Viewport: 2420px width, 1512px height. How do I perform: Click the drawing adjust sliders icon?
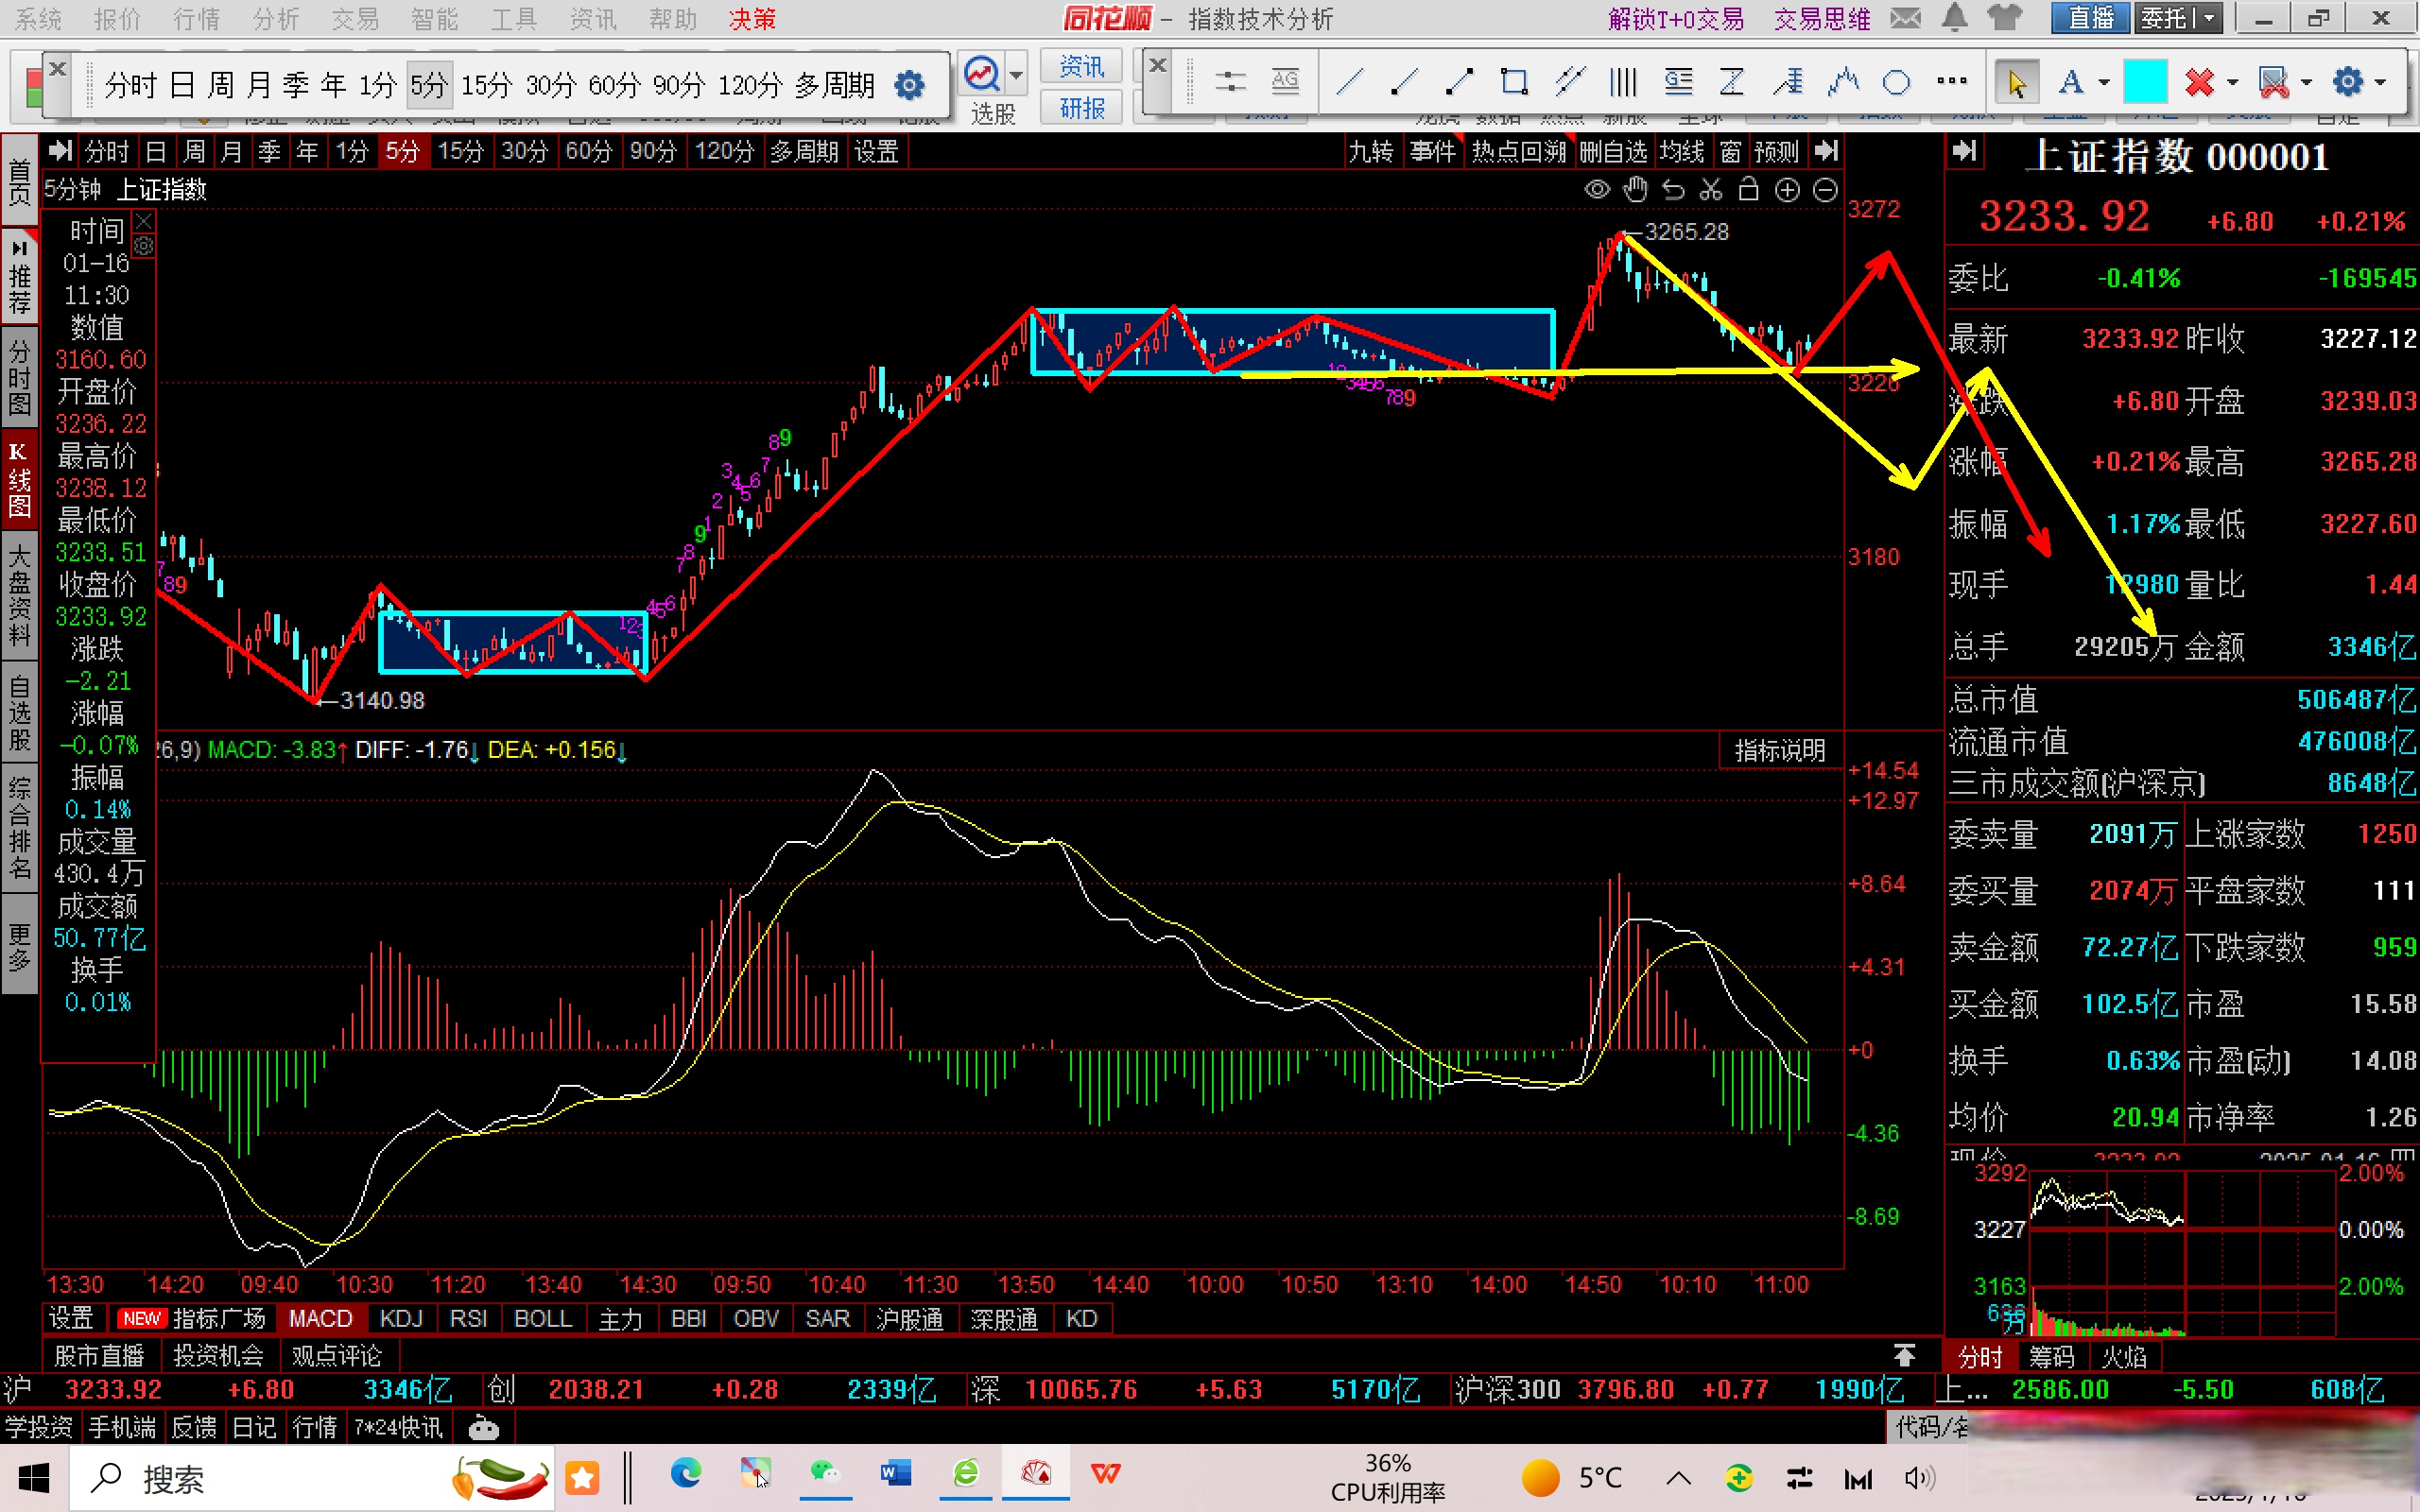click(x=1231, y=82)
